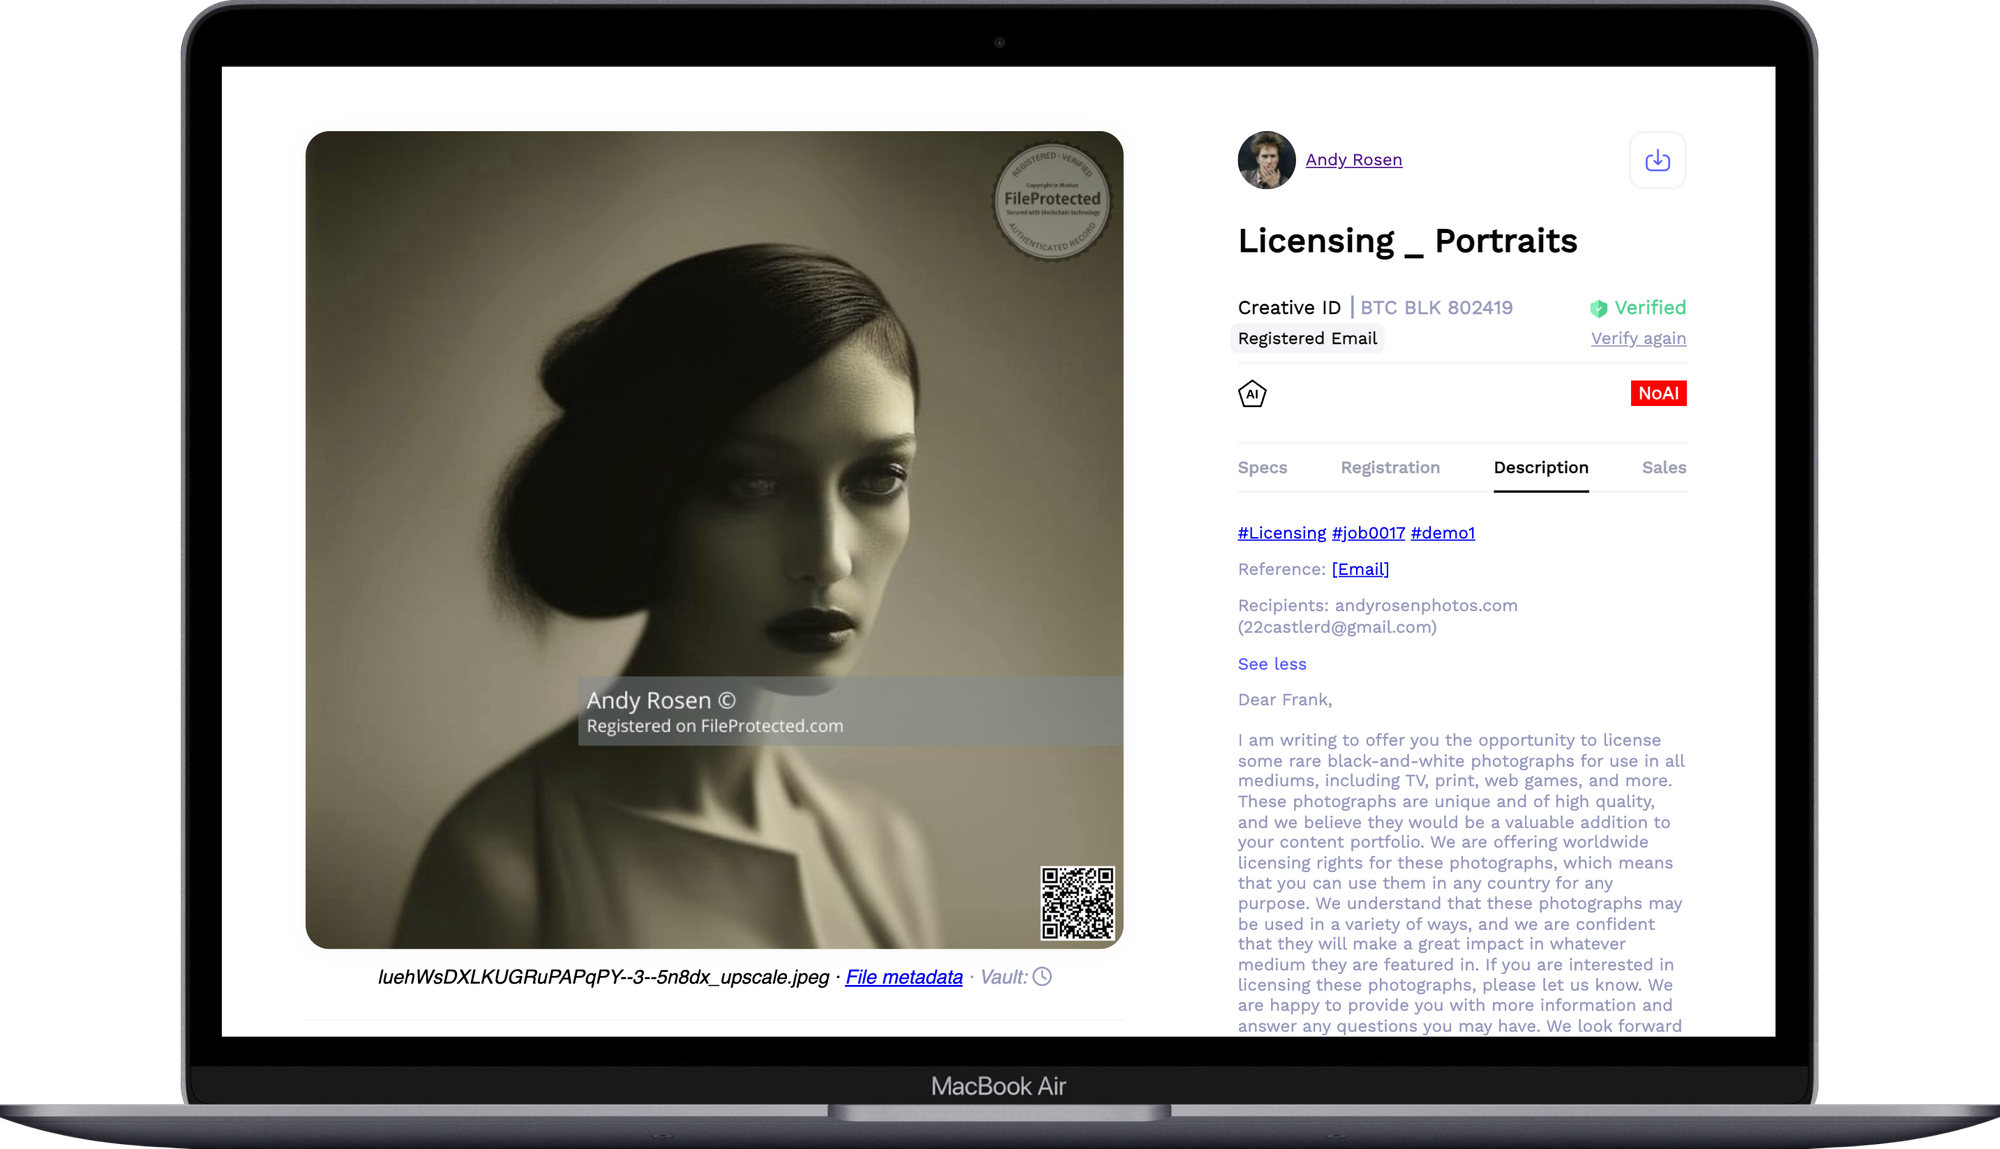Switch to the Specs tab
Screen dimensions: 2000x1149
[1262, 468]
